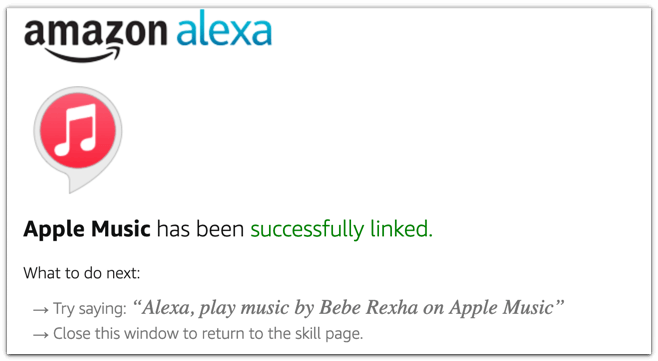Click the Apple Music skill icon
The height and width of the screenshot is (361, 658).
(x=78, y=139)
